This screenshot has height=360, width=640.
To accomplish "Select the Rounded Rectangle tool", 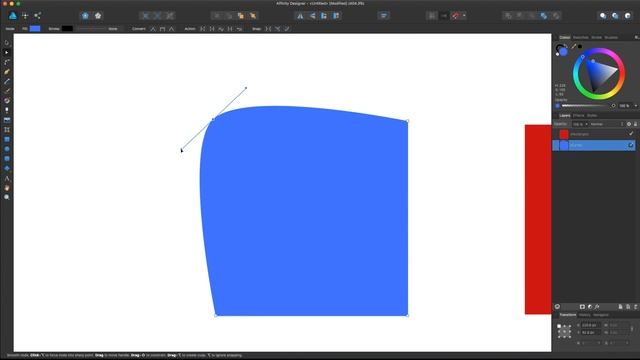I will pyautogui.click(x=7, y=158).
